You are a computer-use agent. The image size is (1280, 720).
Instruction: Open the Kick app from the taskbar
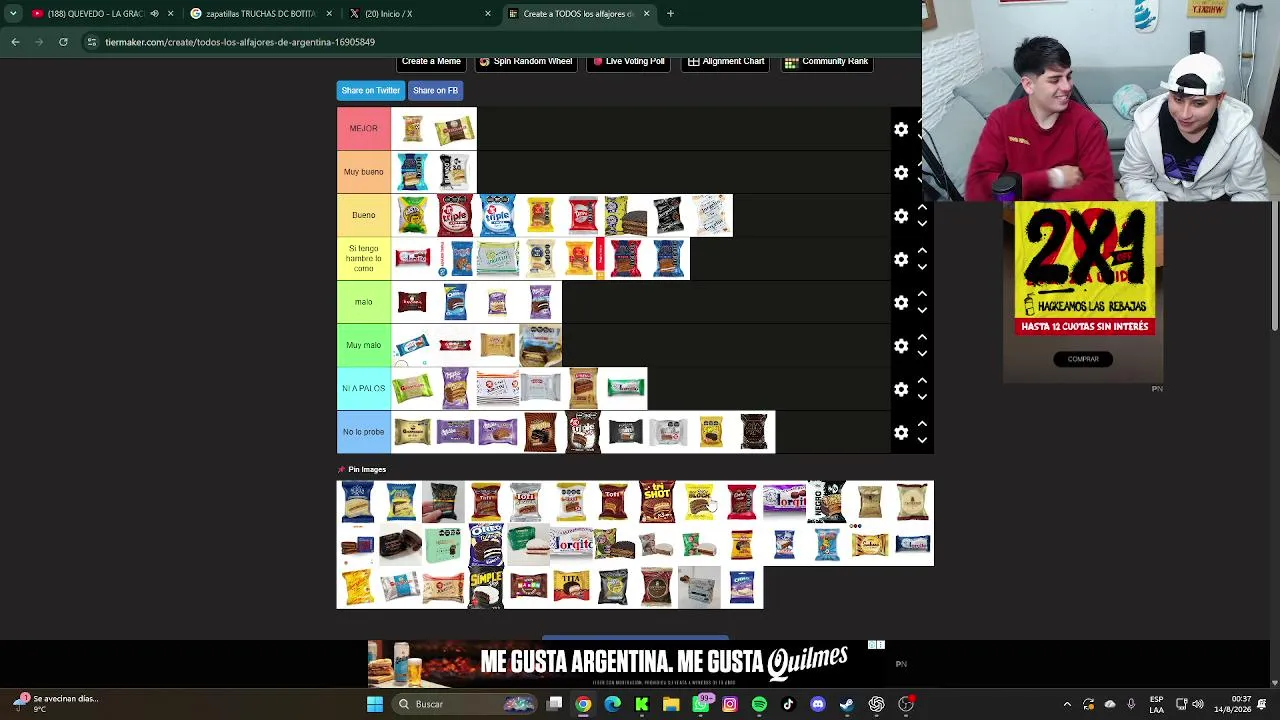(642, 704)
